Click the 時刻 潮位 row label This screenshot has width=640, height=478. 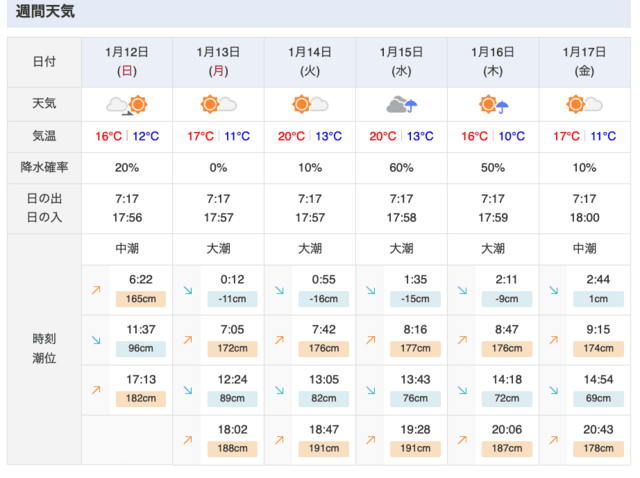tap(45, 348)
